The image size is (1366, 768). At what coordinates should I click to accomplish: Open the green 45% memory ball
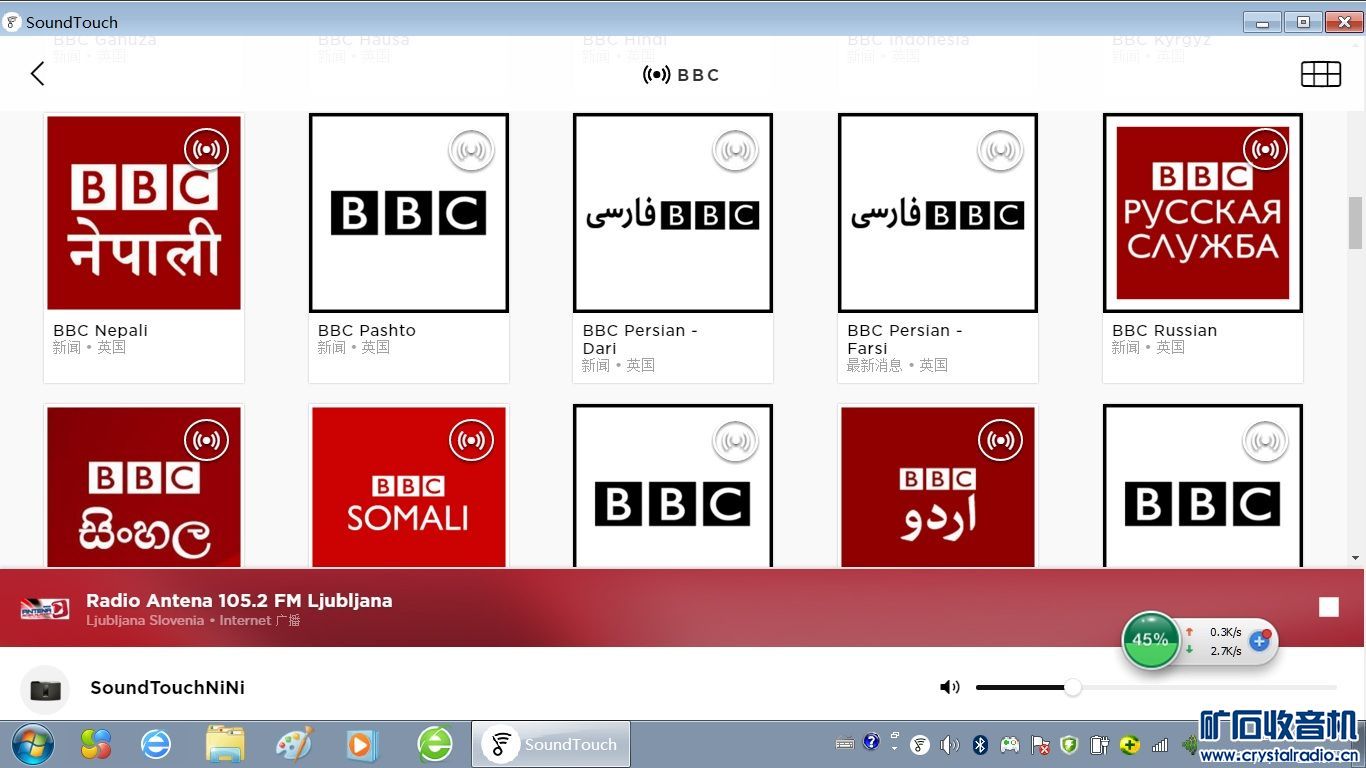(1150, 640)
